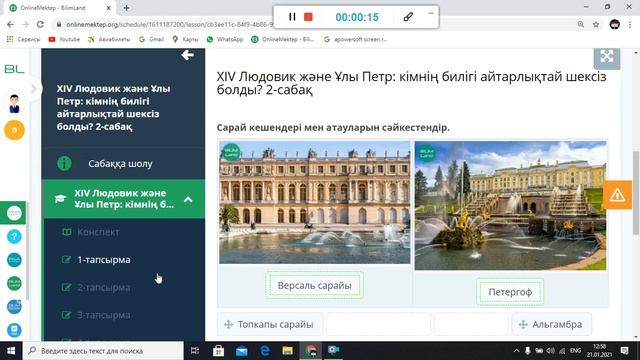Image resolution: width=640 pixels, height=360 pixels.
Task: Open the user profile avatar
Action: (14, 103)
